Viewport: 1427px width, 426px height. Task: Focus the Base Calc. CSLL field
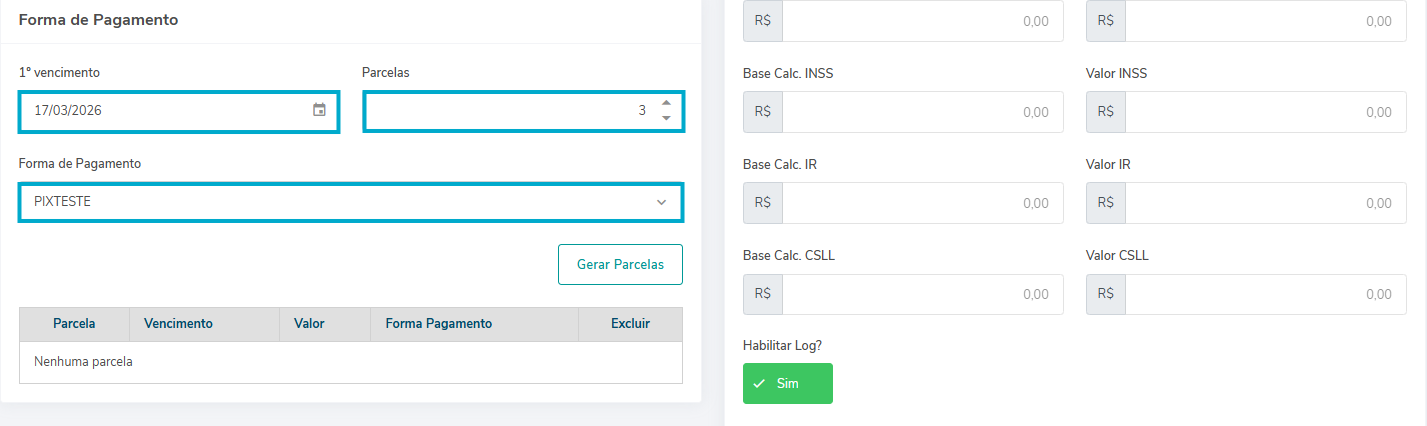[921, 294]
